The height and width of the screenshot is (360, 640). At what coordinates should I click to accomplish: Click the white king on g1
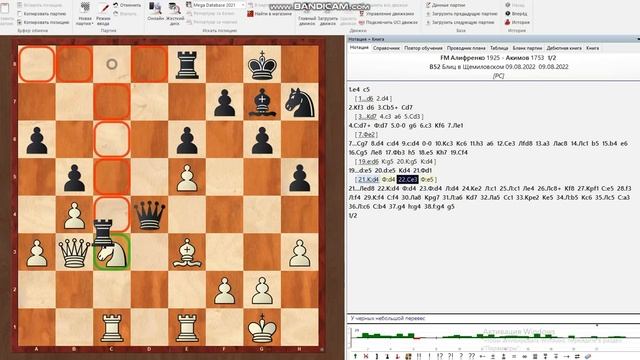click(262, 328)
